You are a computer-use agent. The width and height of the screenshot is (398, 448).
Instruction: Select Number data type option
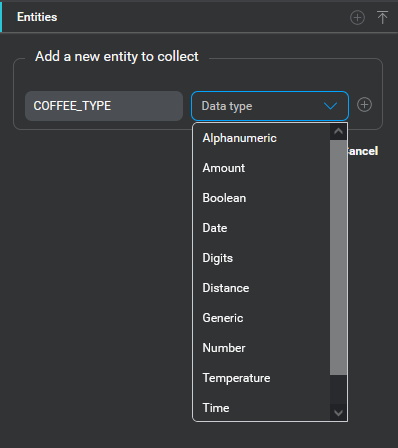[x=261, y=348]
